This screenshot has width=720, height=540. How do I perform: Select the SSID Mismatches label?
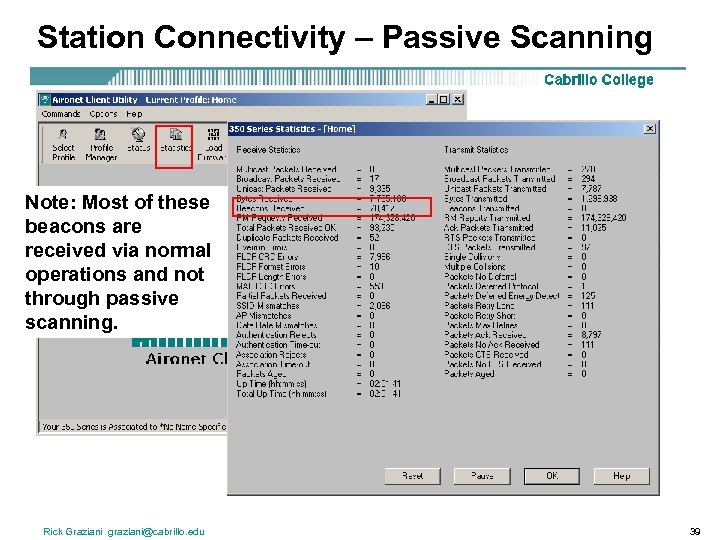pos(267,306)
